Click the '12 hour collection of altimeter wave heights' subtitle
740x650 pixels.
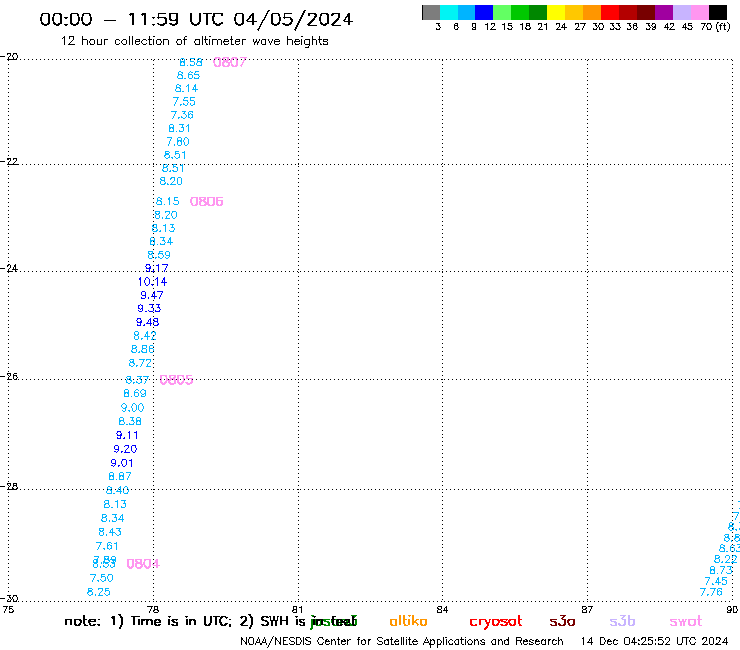click(x=194, y=41)
